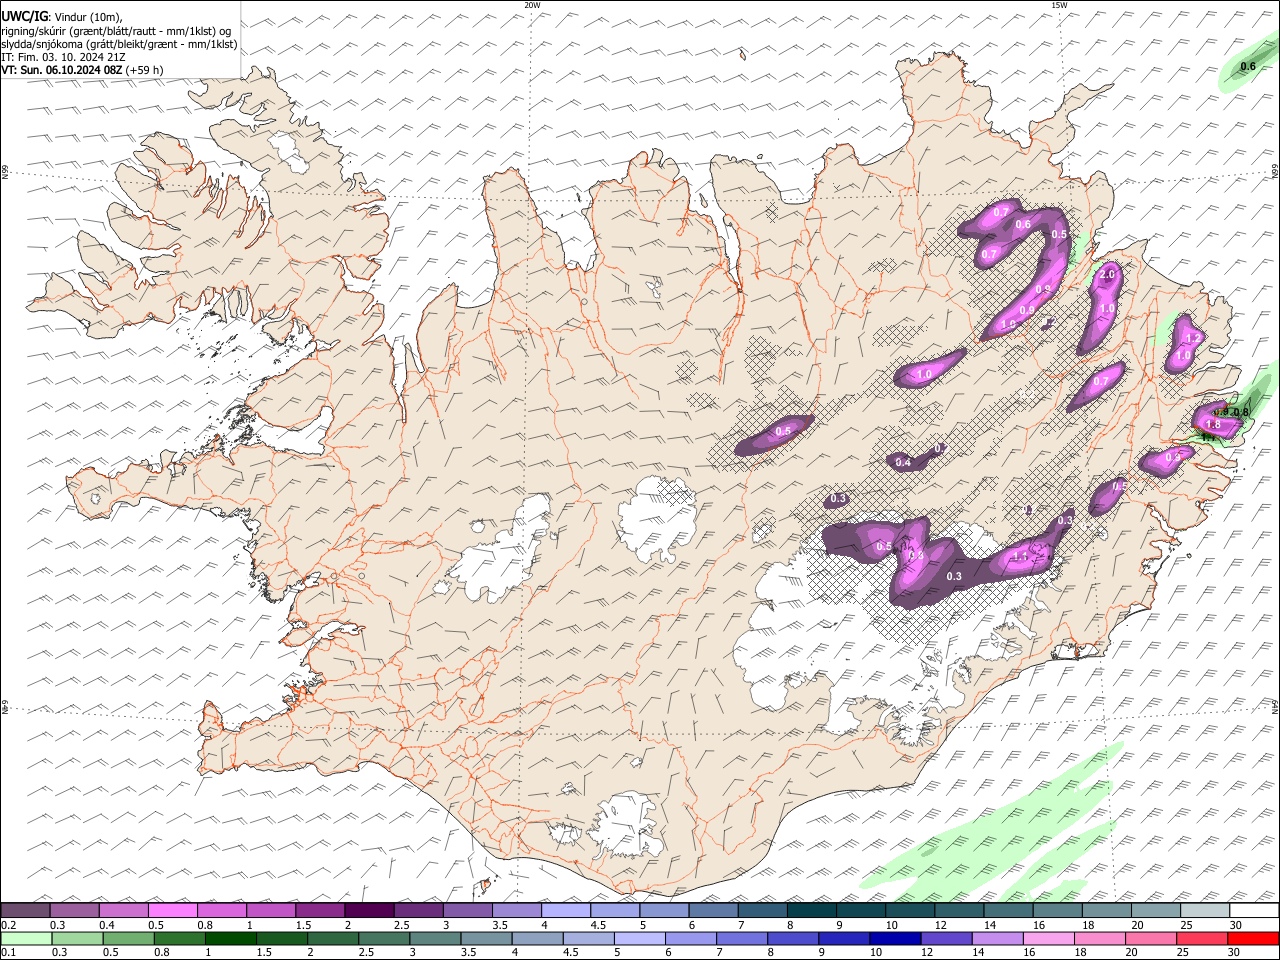Select the palest green lower legend swatch at 0.1

click(x=27, y=938)
